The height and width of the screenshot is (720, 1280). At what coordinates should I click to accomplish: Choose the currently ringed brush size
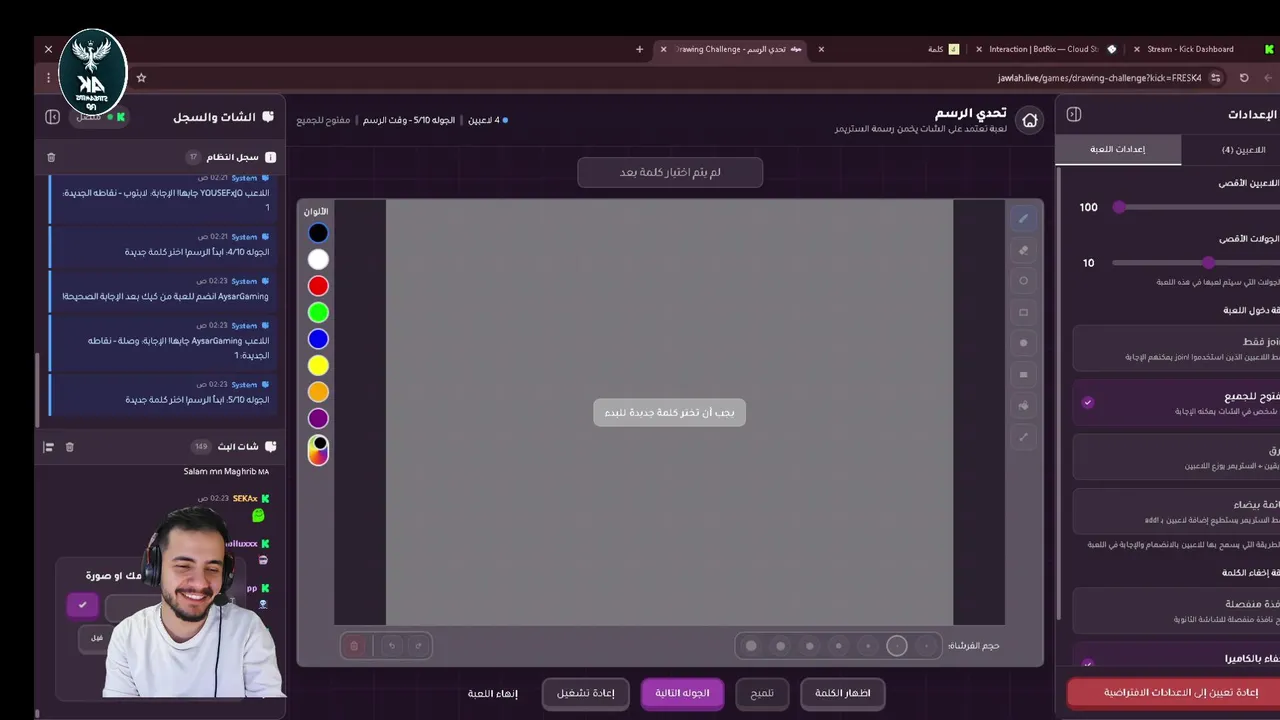[x=897, y=646]
